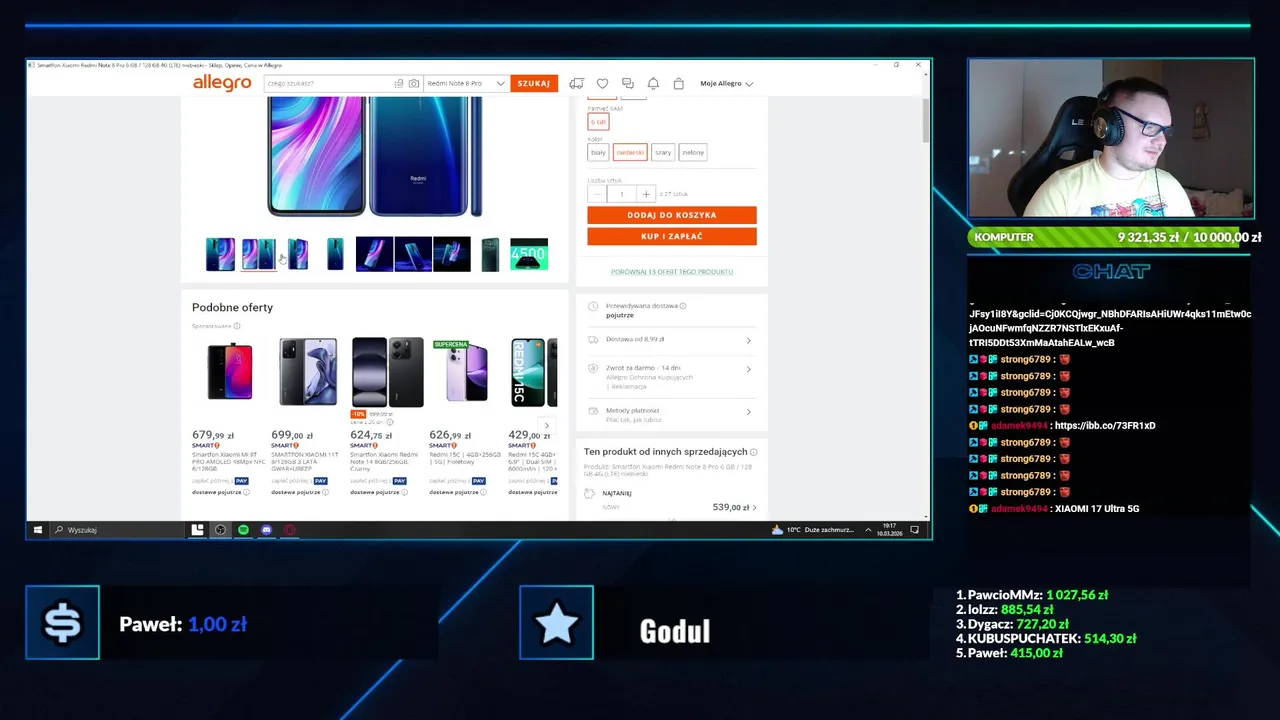Click the czego szukasz search field

(x=328, y=84)
